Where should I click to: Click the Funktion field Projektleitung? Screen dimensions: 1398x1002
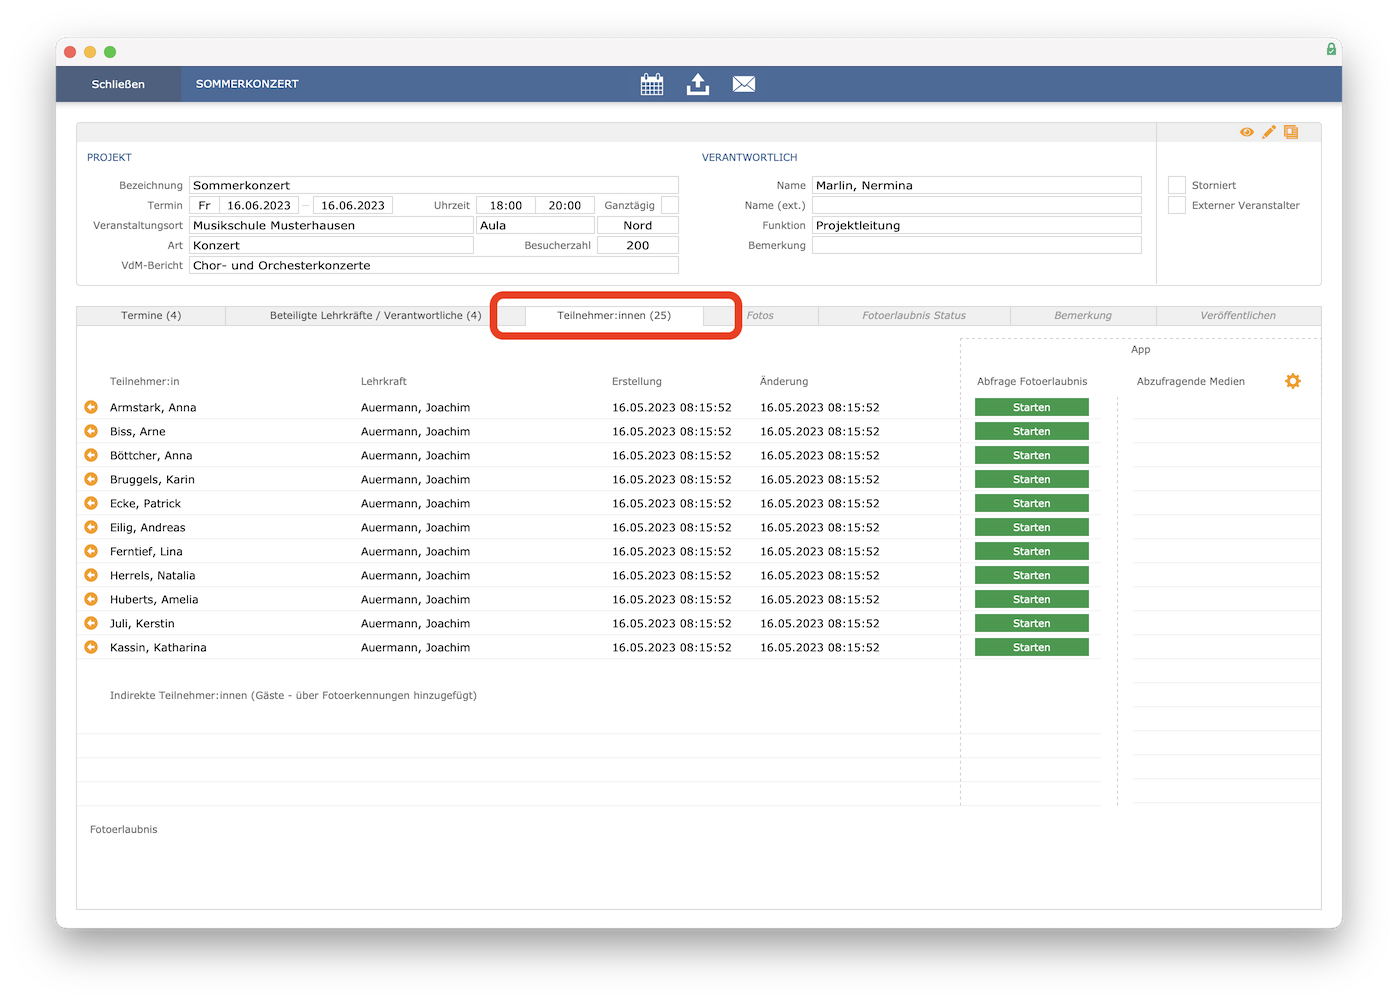(x=977, y=225)
